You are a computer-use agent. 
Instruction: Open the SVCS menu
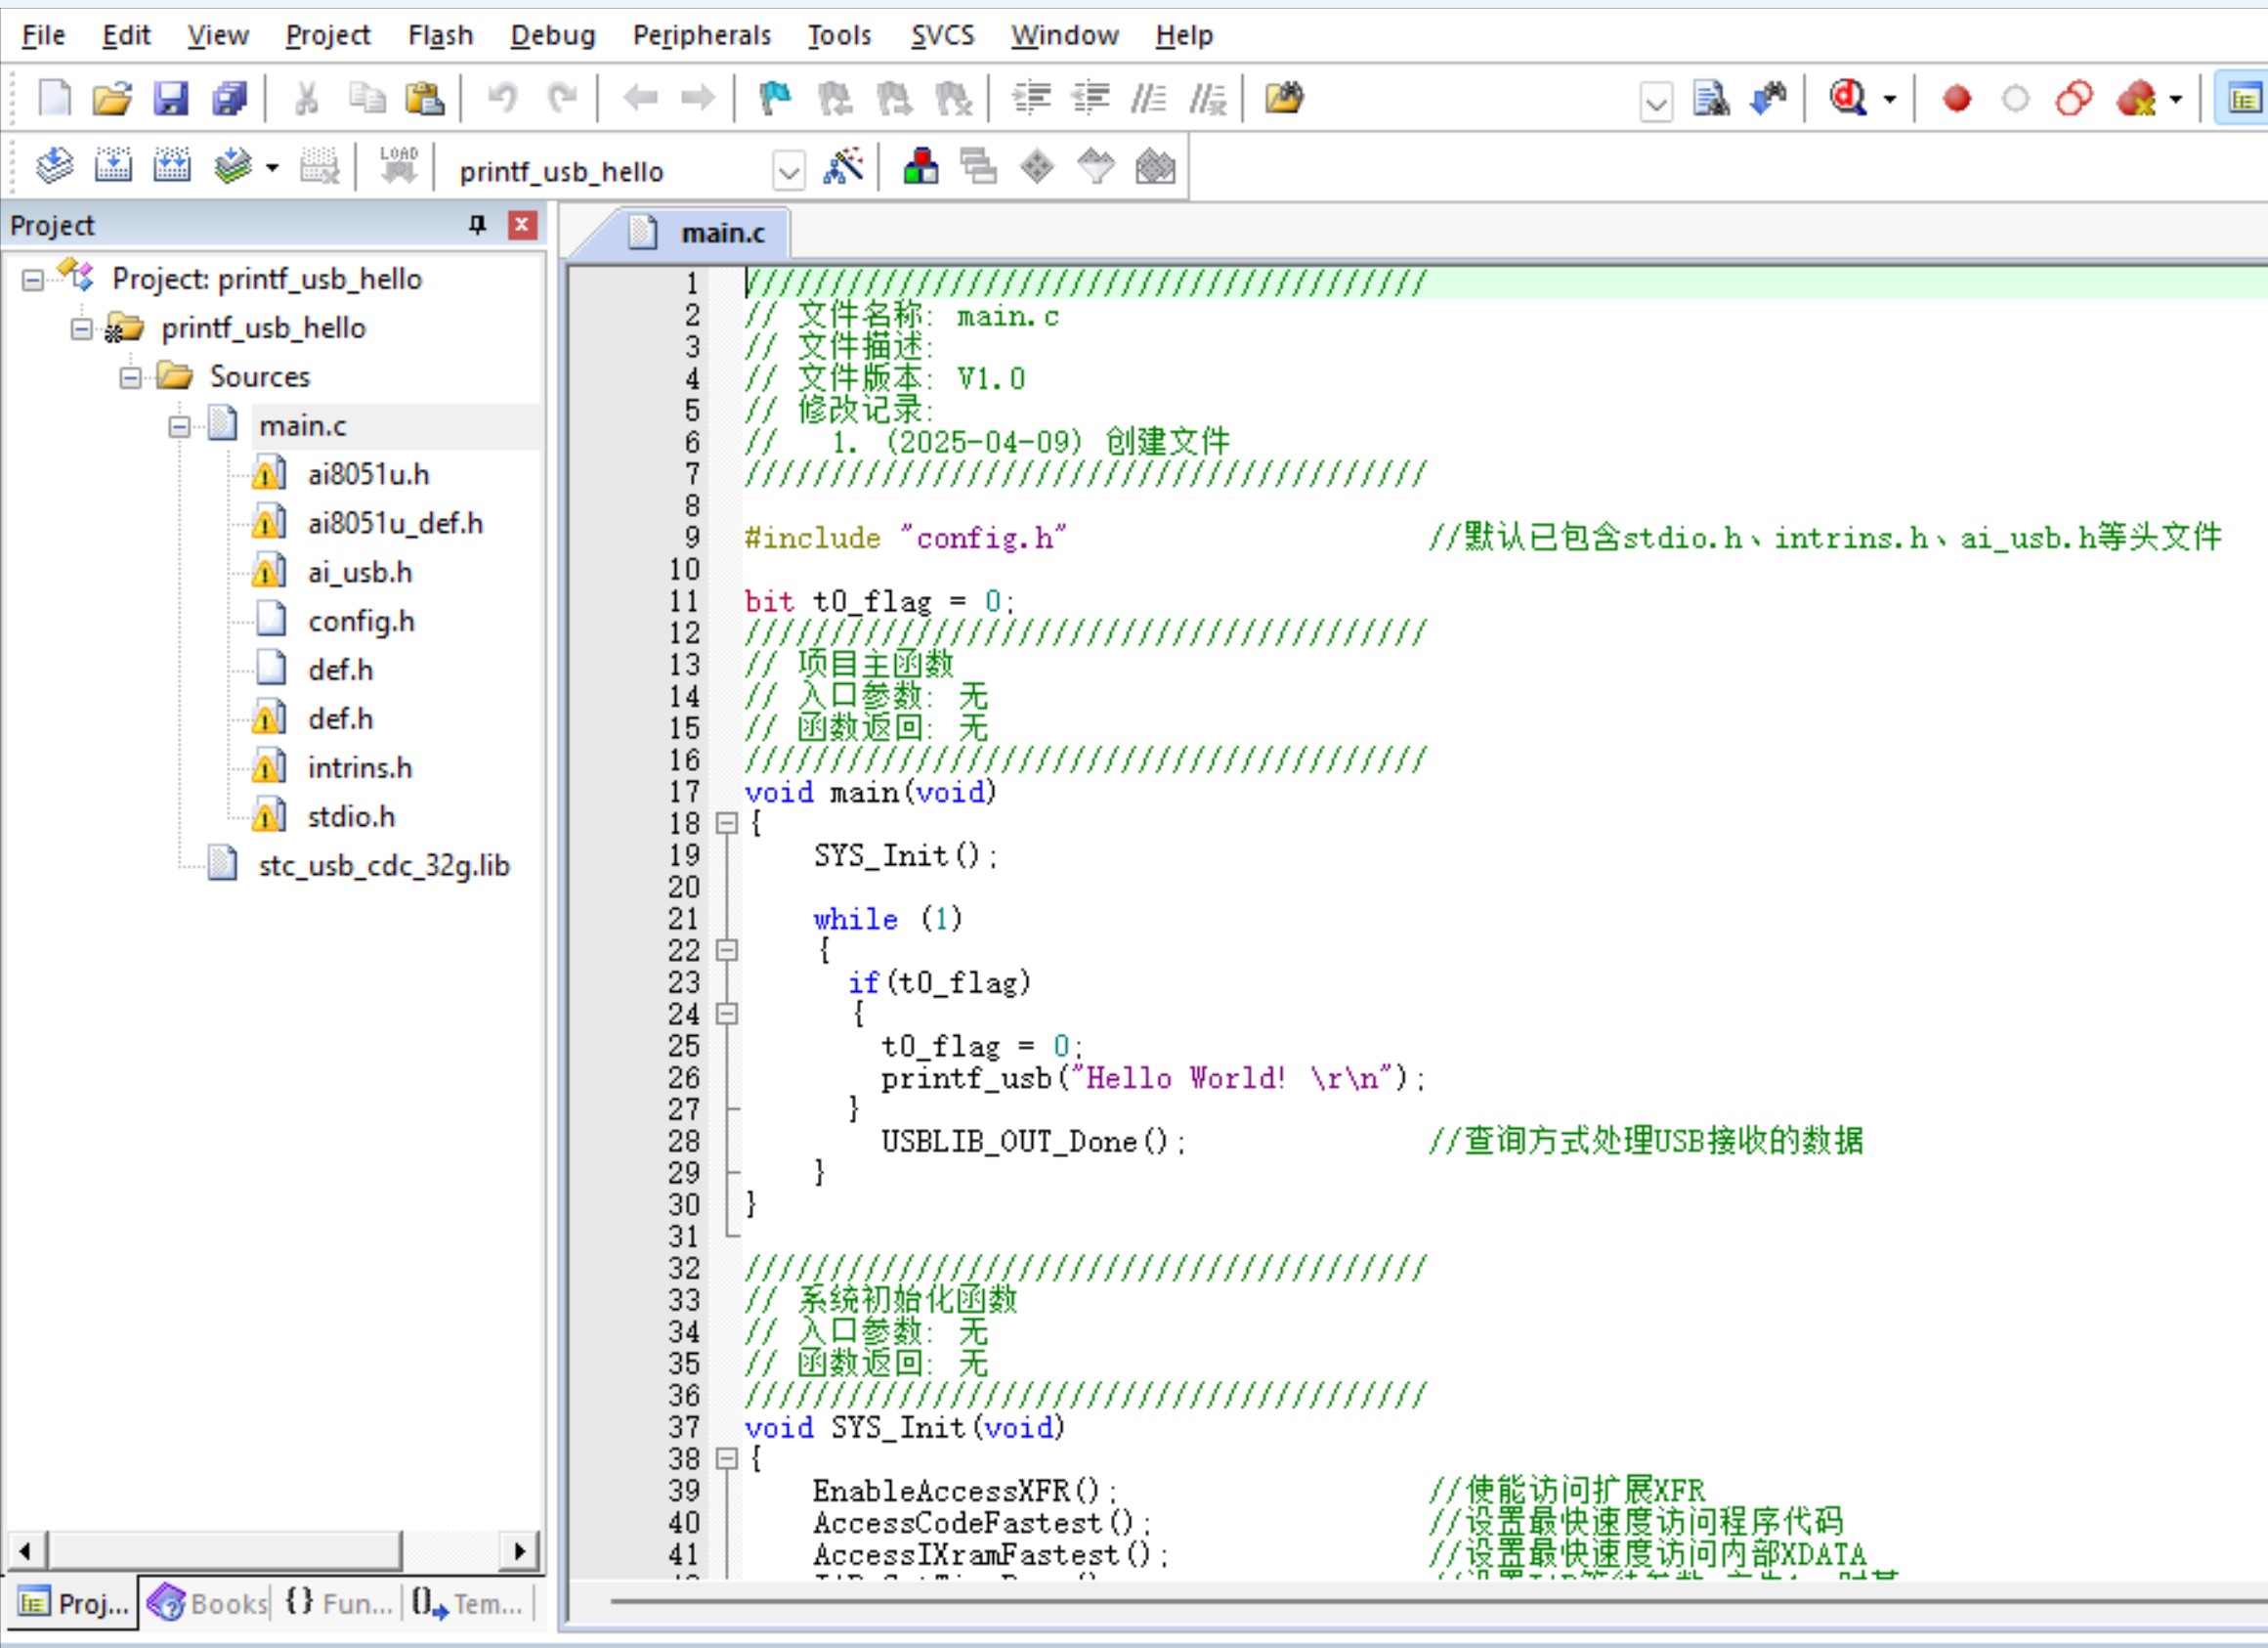pyautogui.click(x=942, y=36)
